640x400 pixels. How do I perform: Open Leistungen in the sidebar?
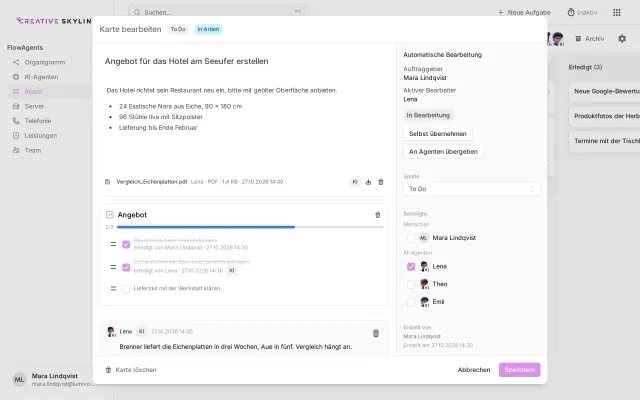coord(41,136)
